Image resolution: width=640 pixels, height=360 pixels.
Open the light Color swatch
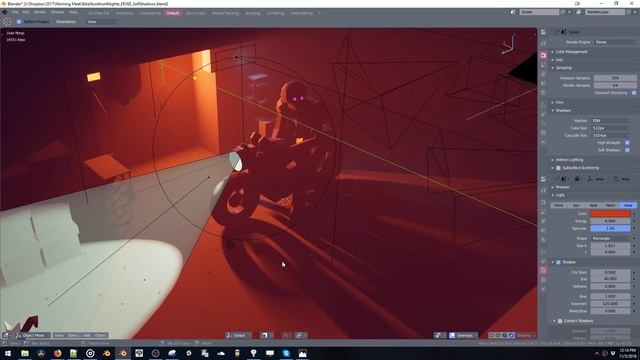point(611,213)
